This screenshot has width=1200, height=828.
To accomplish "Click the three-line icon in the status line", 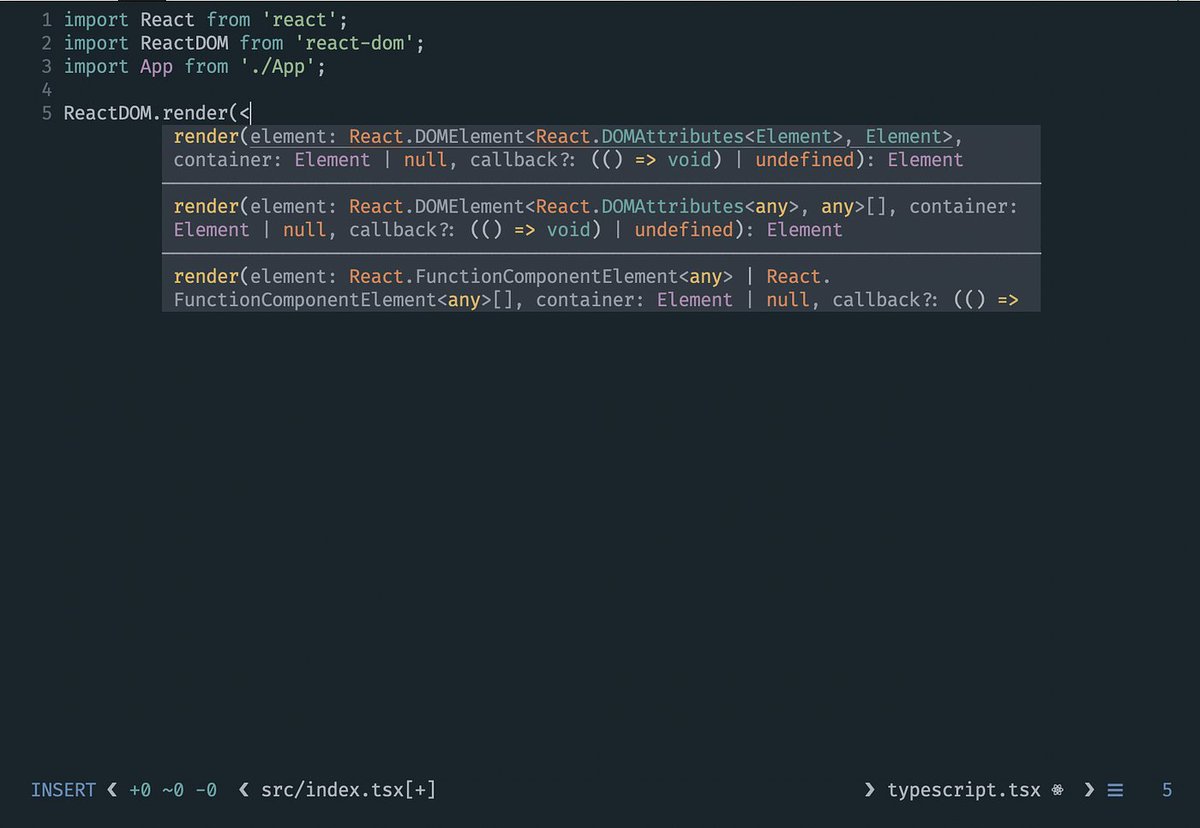I will 1115,790.
